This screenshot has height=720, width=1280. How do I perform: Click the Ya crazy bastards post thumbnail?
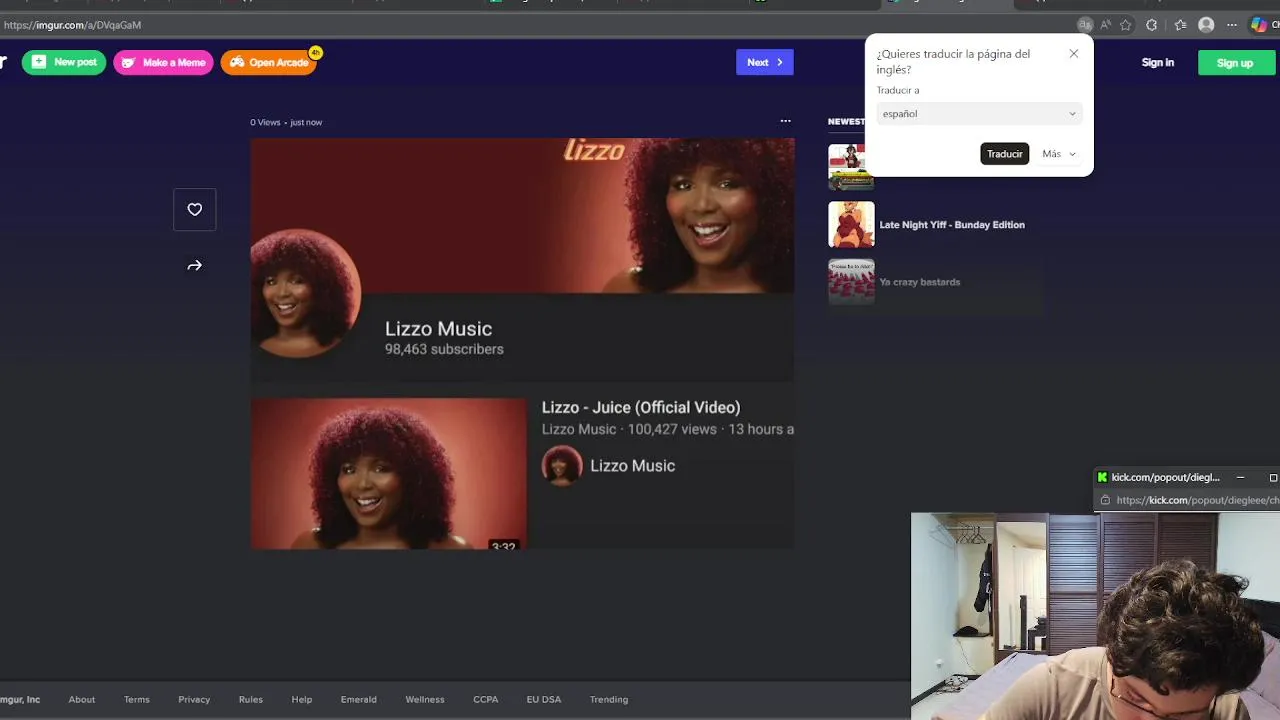point(851,282)
